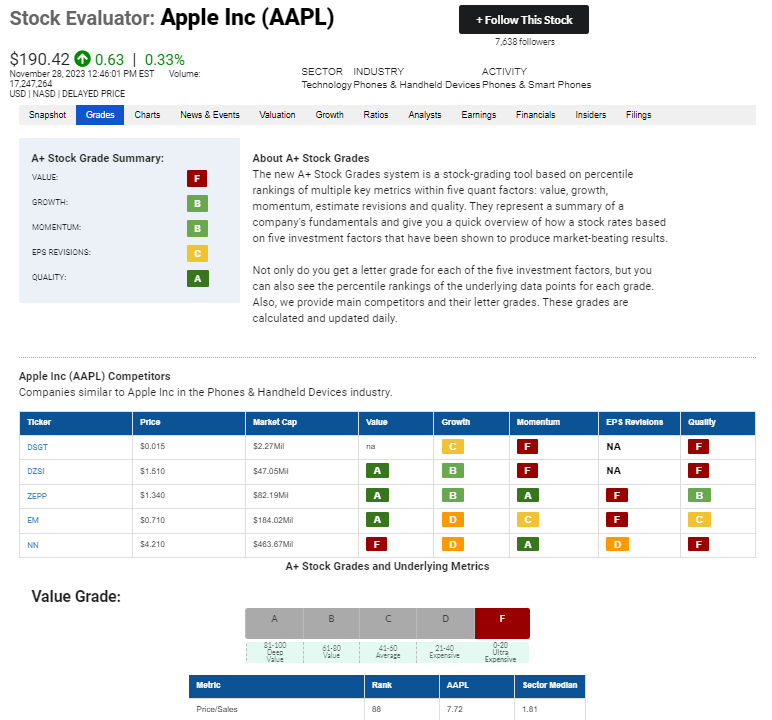Click the green up-arrow price change icon
Screen dimensions: 772x720
tap(82, 59)
